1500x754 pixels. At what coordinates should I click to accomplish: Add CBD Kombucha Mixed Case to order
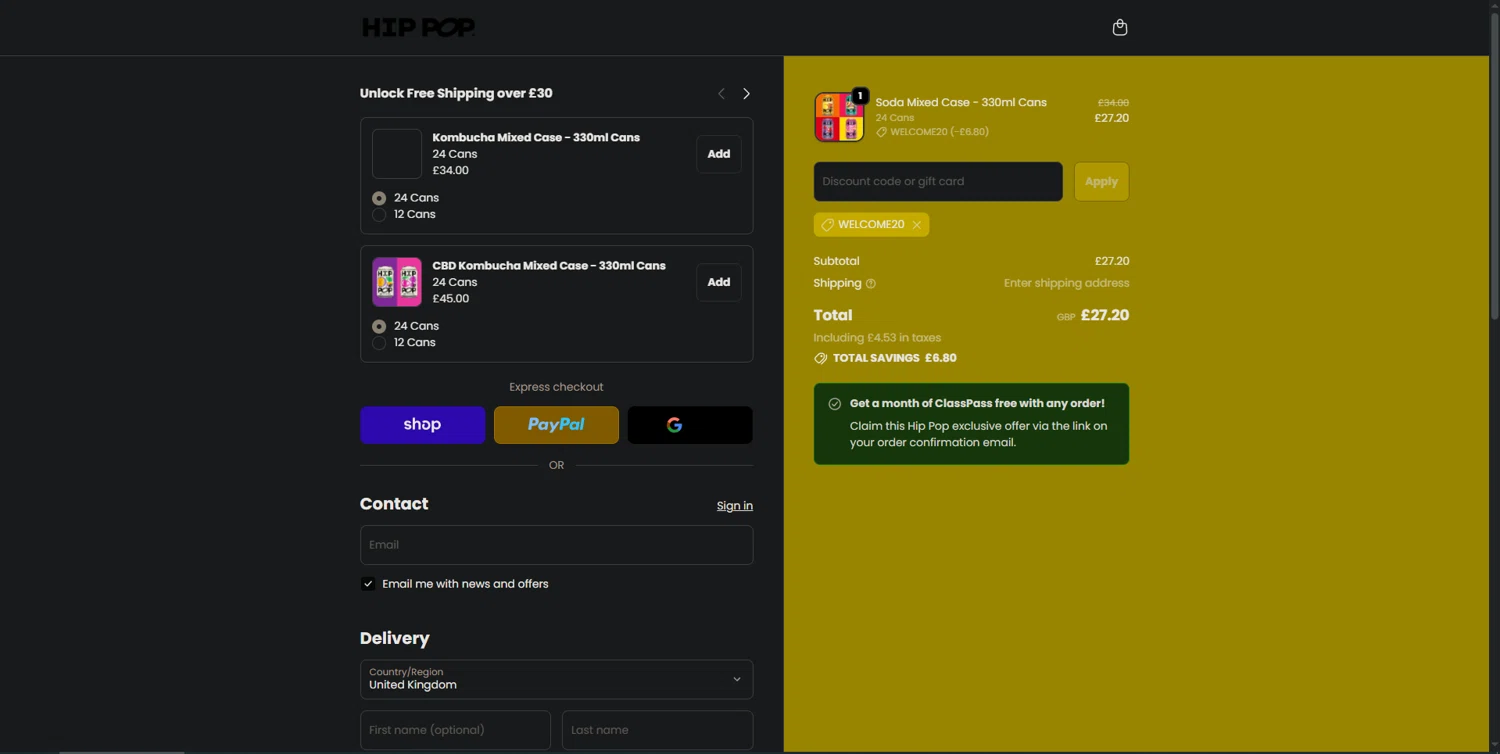(719, 282)
